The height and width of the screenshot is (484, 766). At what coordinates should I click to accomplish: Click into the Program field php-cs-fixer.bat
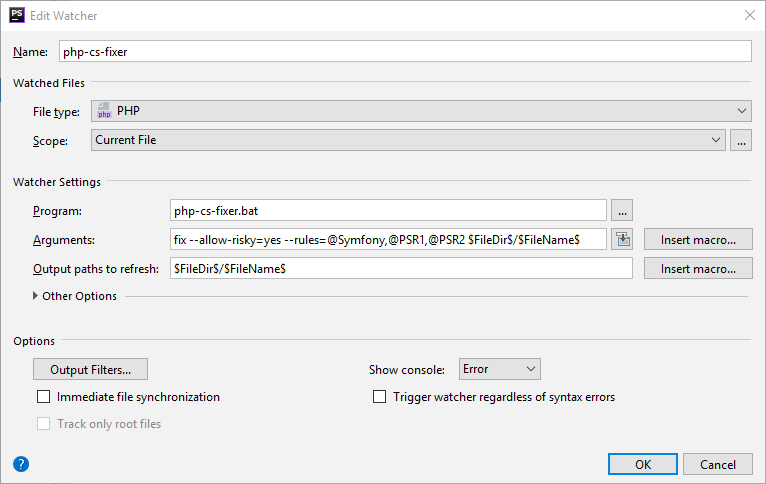point(388,210)
